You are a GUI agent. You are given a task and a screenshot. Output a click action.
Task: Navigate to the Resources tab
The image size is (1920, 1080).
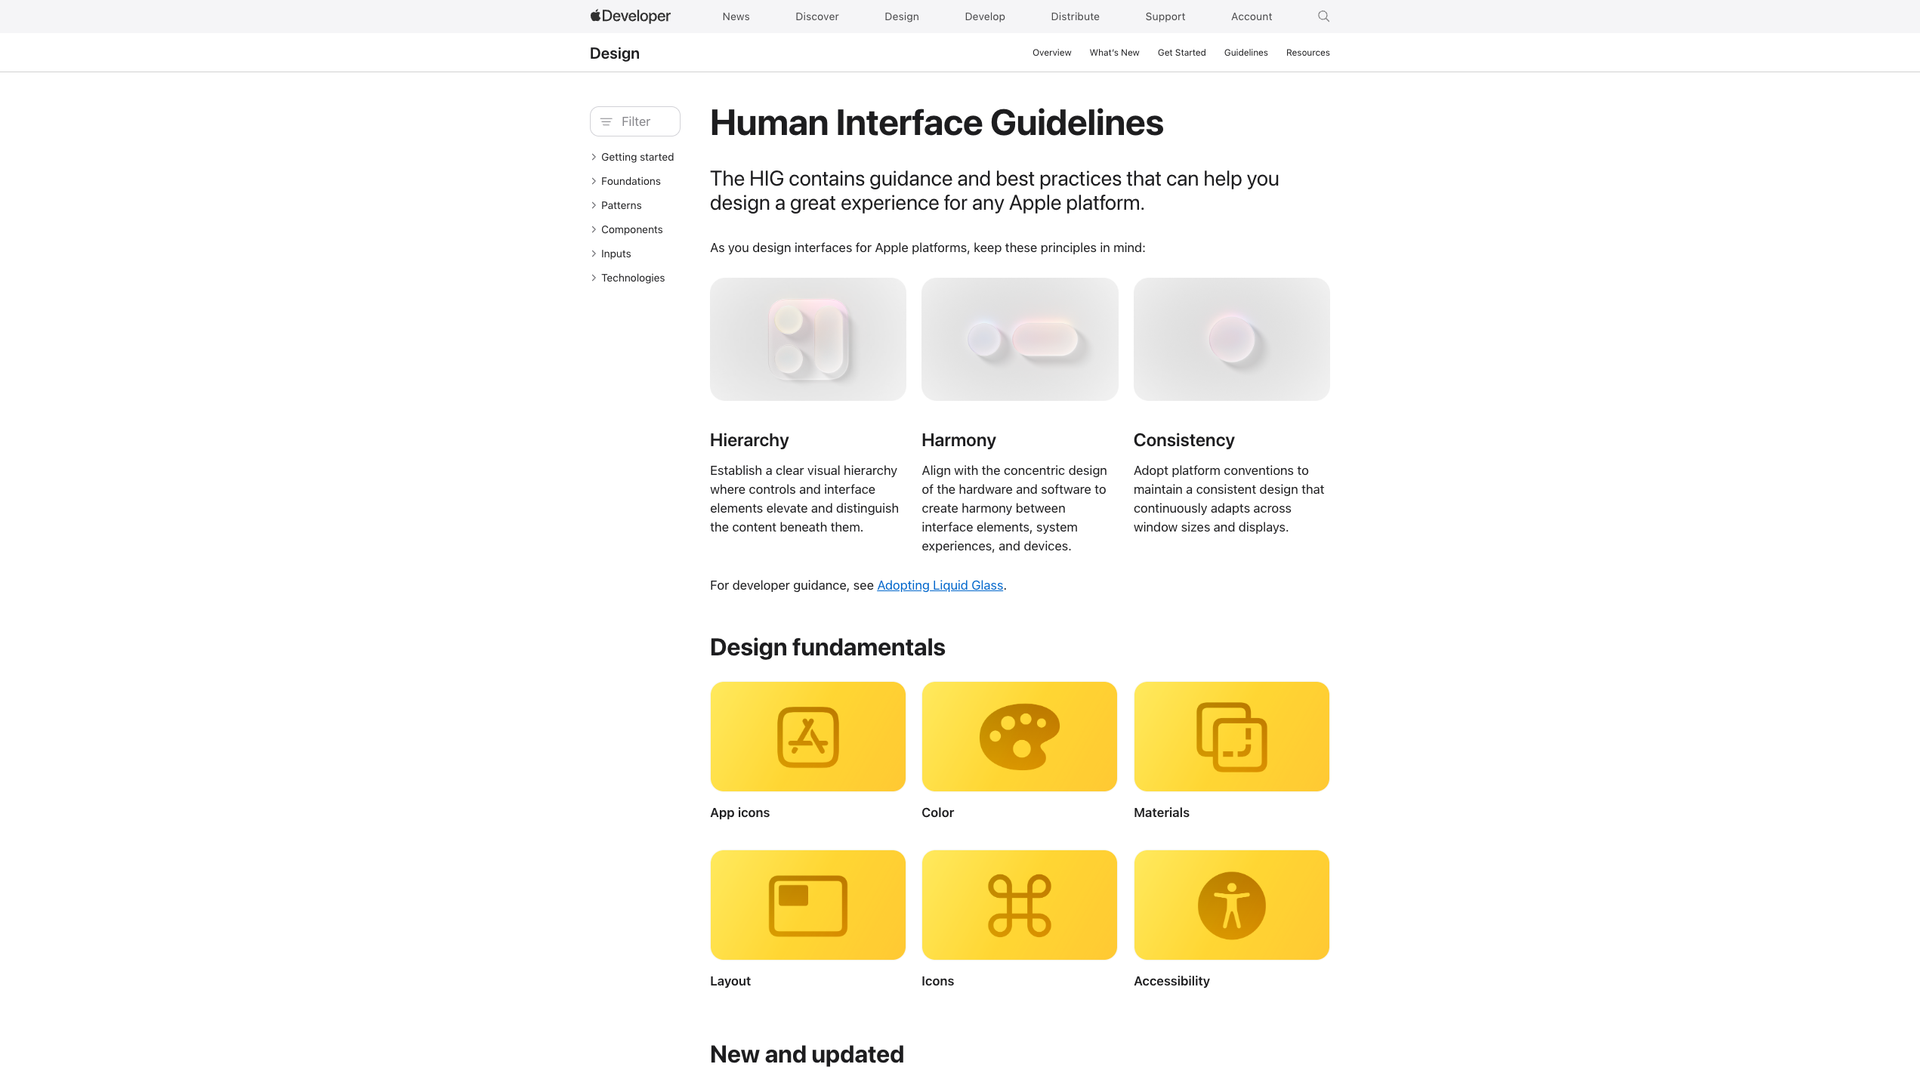pyautogui.click(x=1307, y=52)
